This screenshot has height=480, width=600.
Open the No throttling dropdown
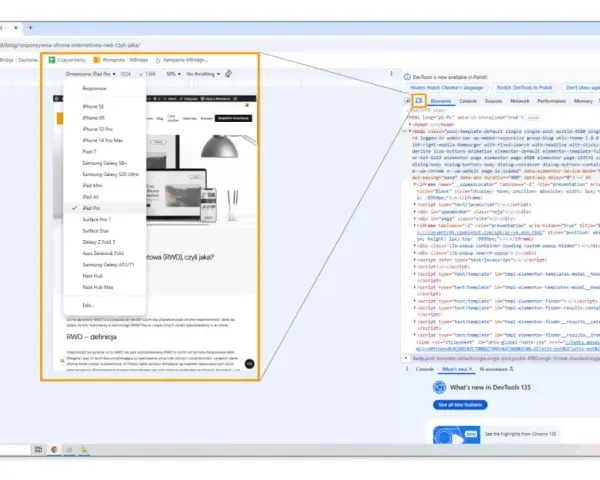pos(203,74)
